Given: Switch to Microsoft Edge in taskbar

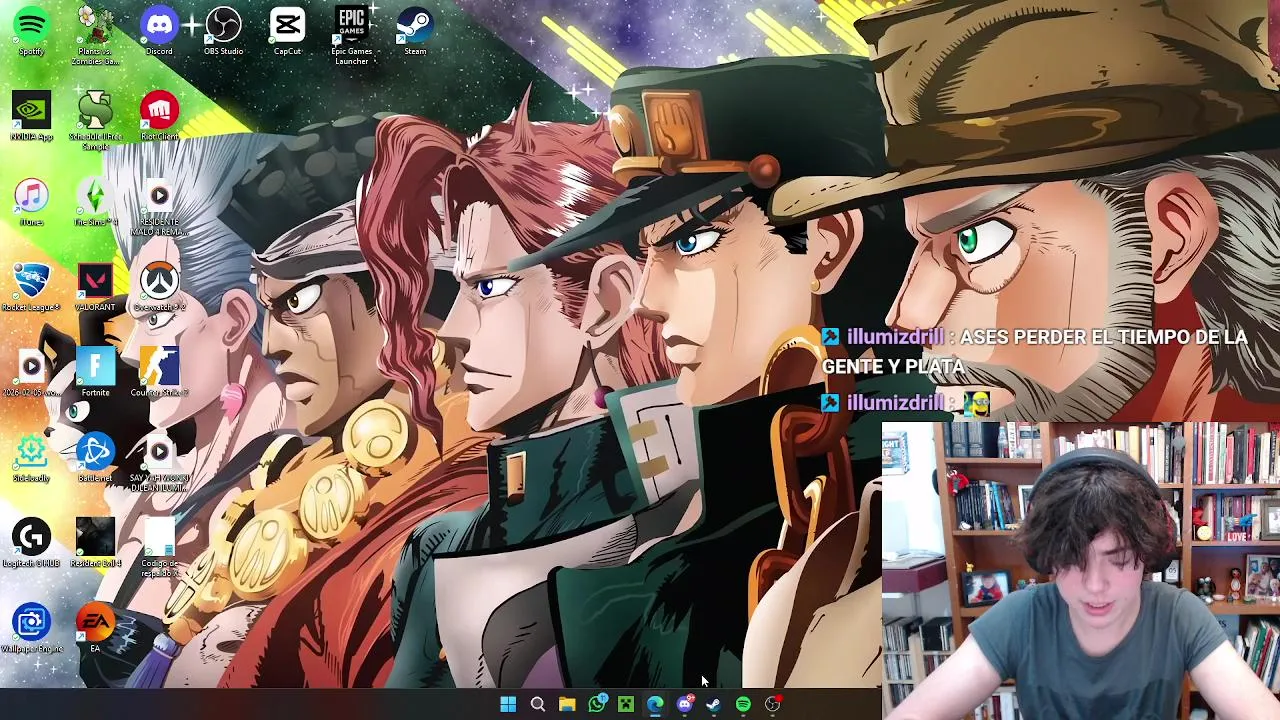Looking at the screenshot, I should 655,705.
